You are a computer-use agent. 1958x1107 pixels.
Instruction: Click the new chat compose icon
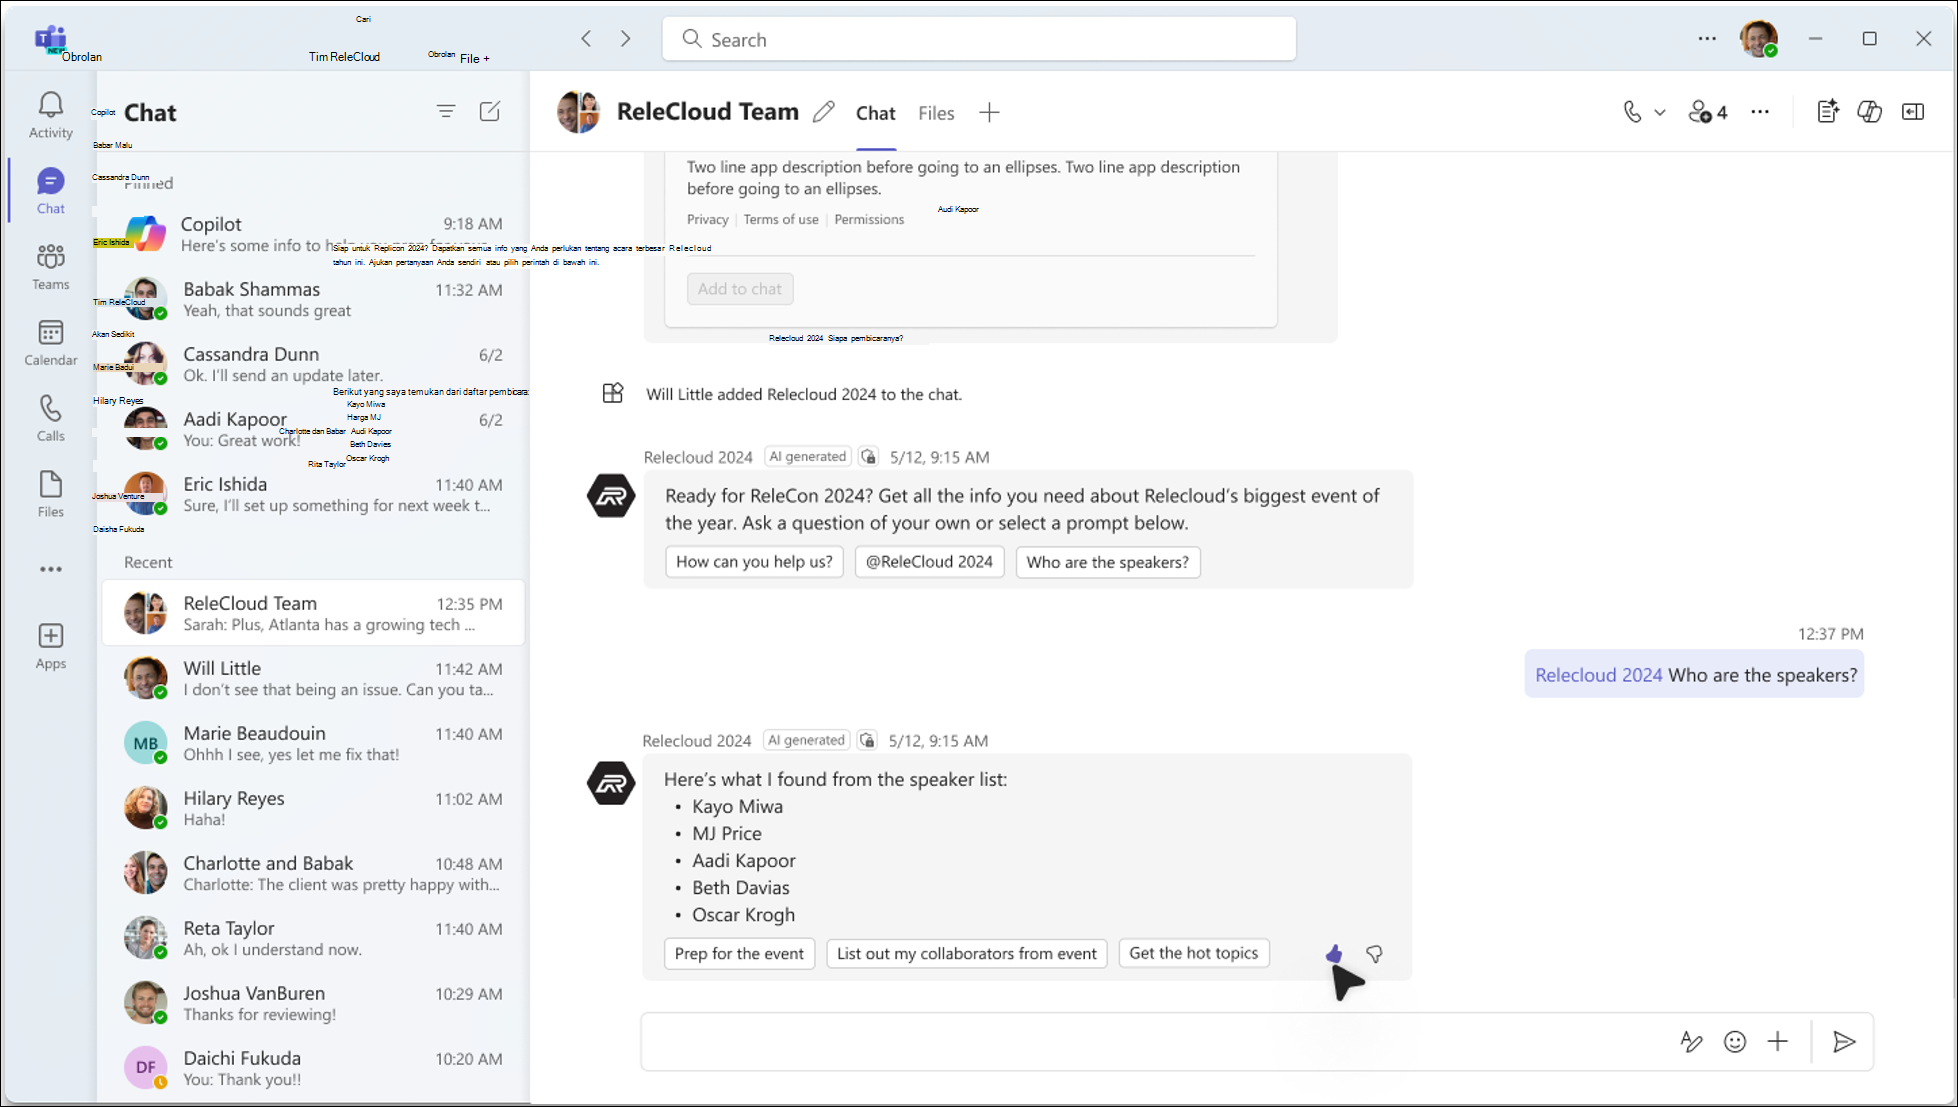pos(490,112)
